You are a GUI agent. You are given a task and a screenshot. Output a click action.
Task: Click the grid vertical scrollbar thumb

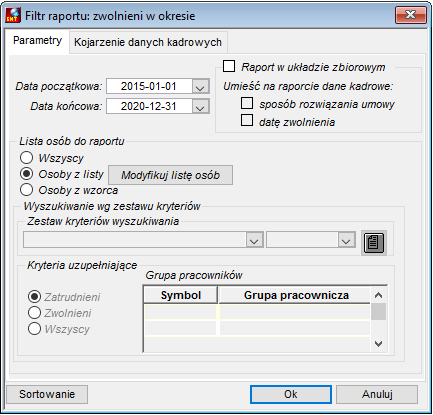378,312
